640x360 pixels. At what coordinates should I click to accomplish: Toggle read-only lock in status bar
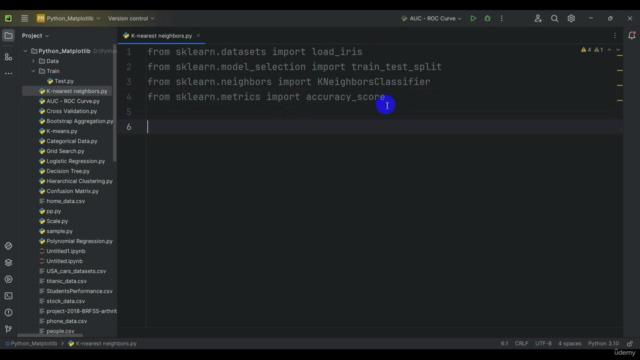point(630,344)
